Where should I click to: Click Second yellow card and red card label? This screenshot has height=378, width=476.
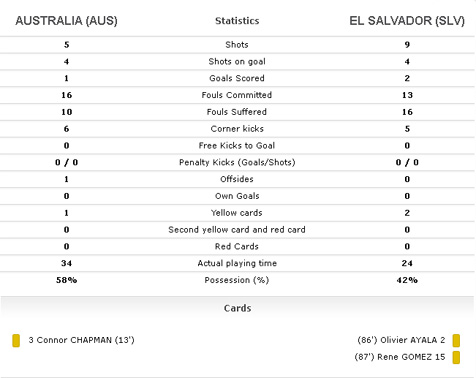237,230
